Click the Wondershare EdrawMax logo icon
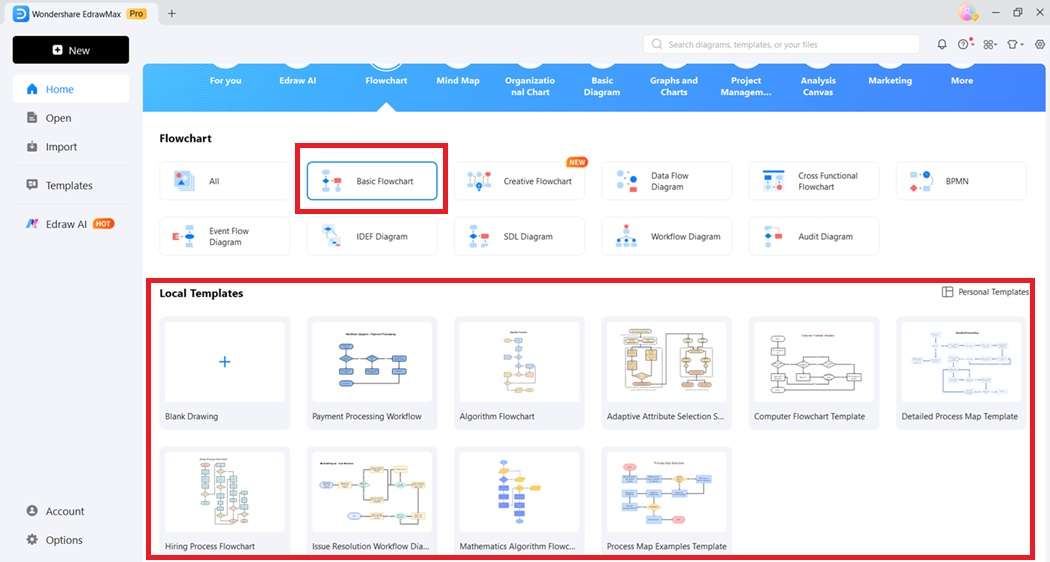 point(21,13)
